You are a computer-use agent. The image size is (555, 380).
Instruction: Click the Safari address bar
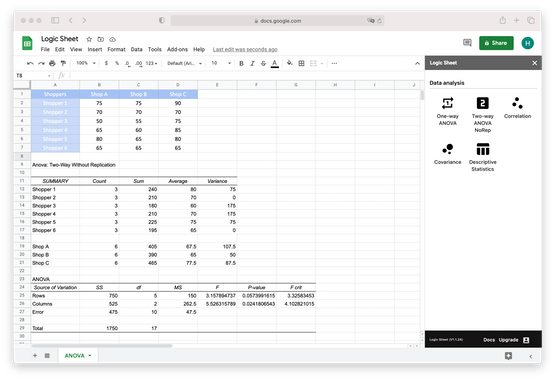pyautogui.click(x=278, y=21)
